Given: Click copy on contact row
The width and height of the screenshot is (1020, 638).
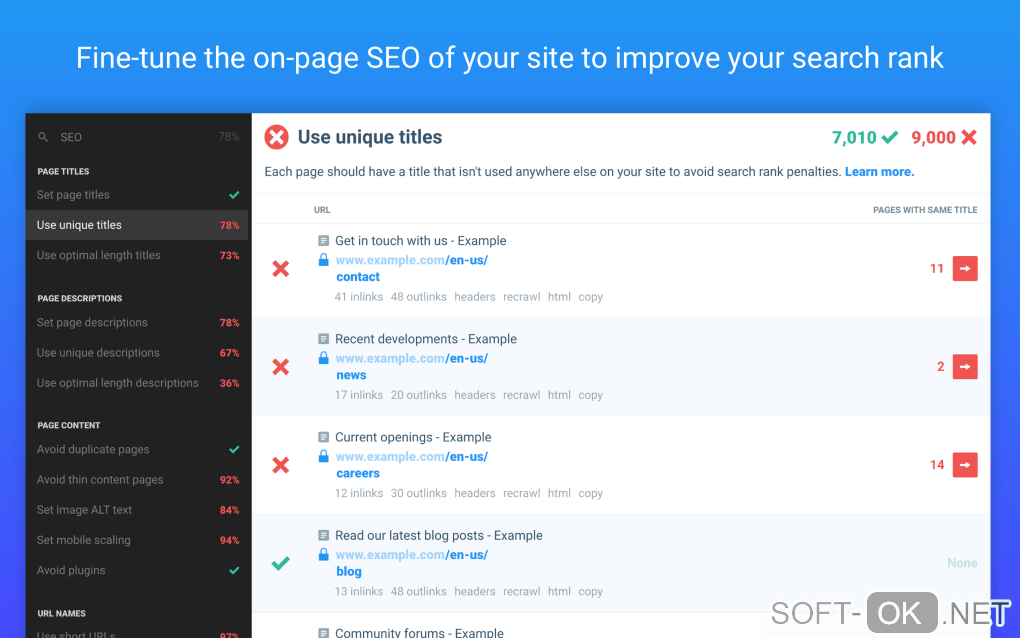Looking at the screenshot, I should 591,297.
